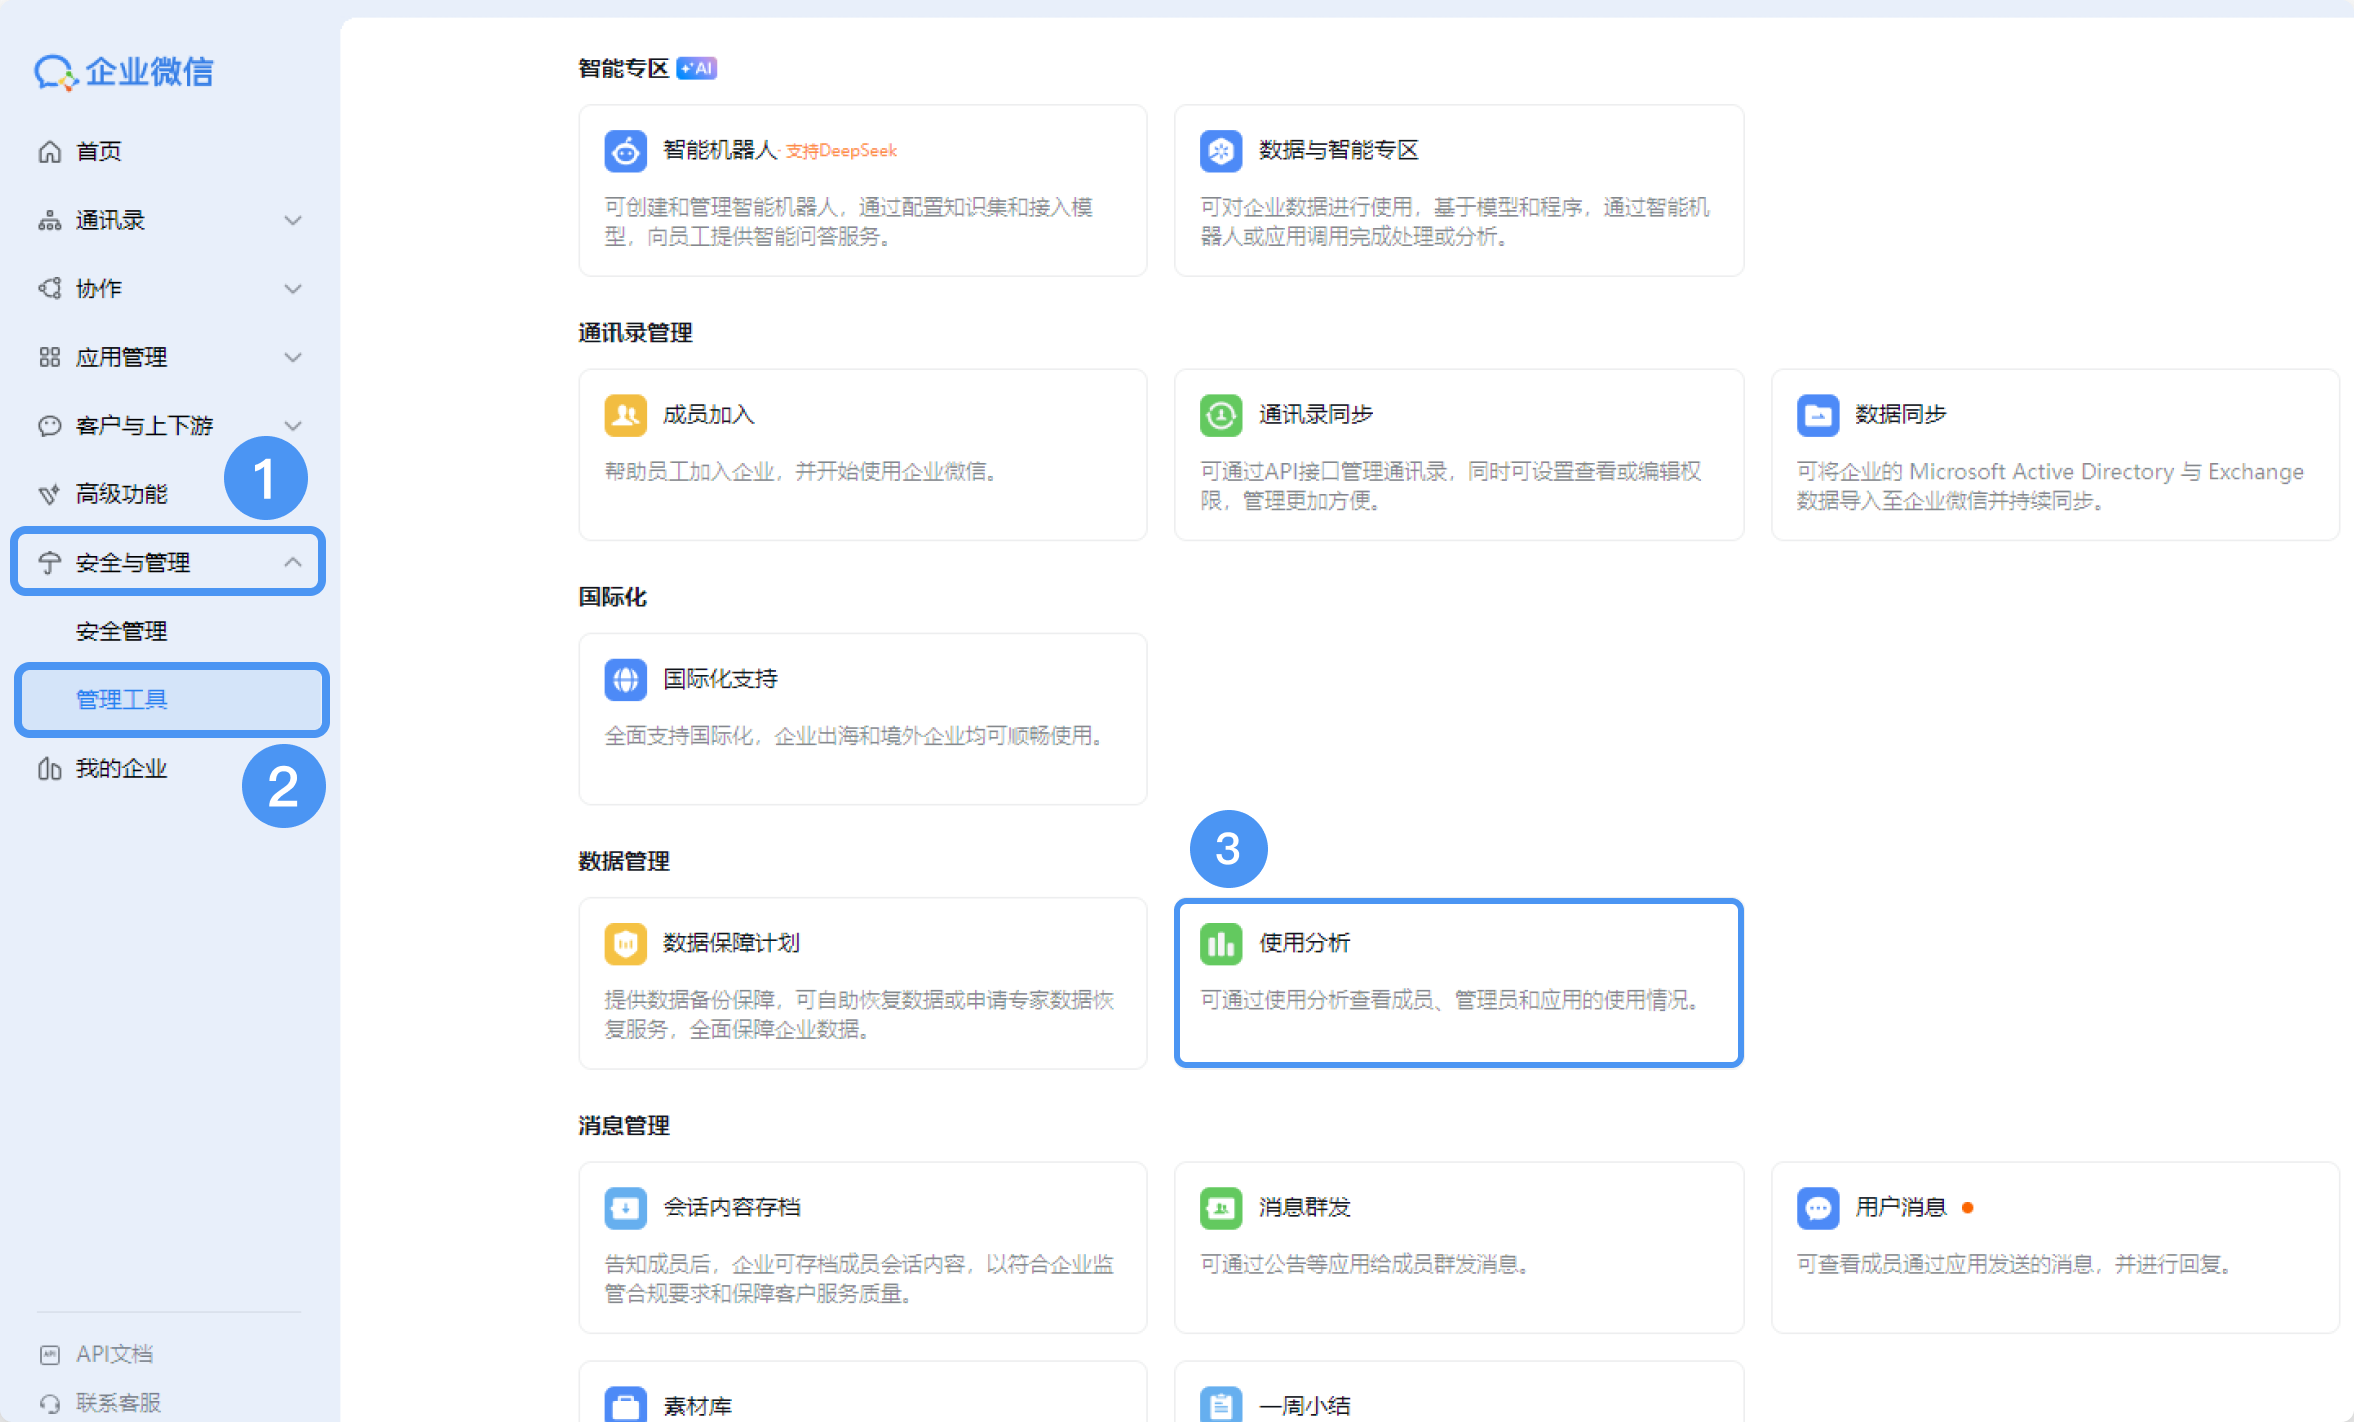Image resolution: width=2354 pixels, height=1422 pixels.
Task: Open the 国际化支持 globe icon
Action: [x=625, y=679]
